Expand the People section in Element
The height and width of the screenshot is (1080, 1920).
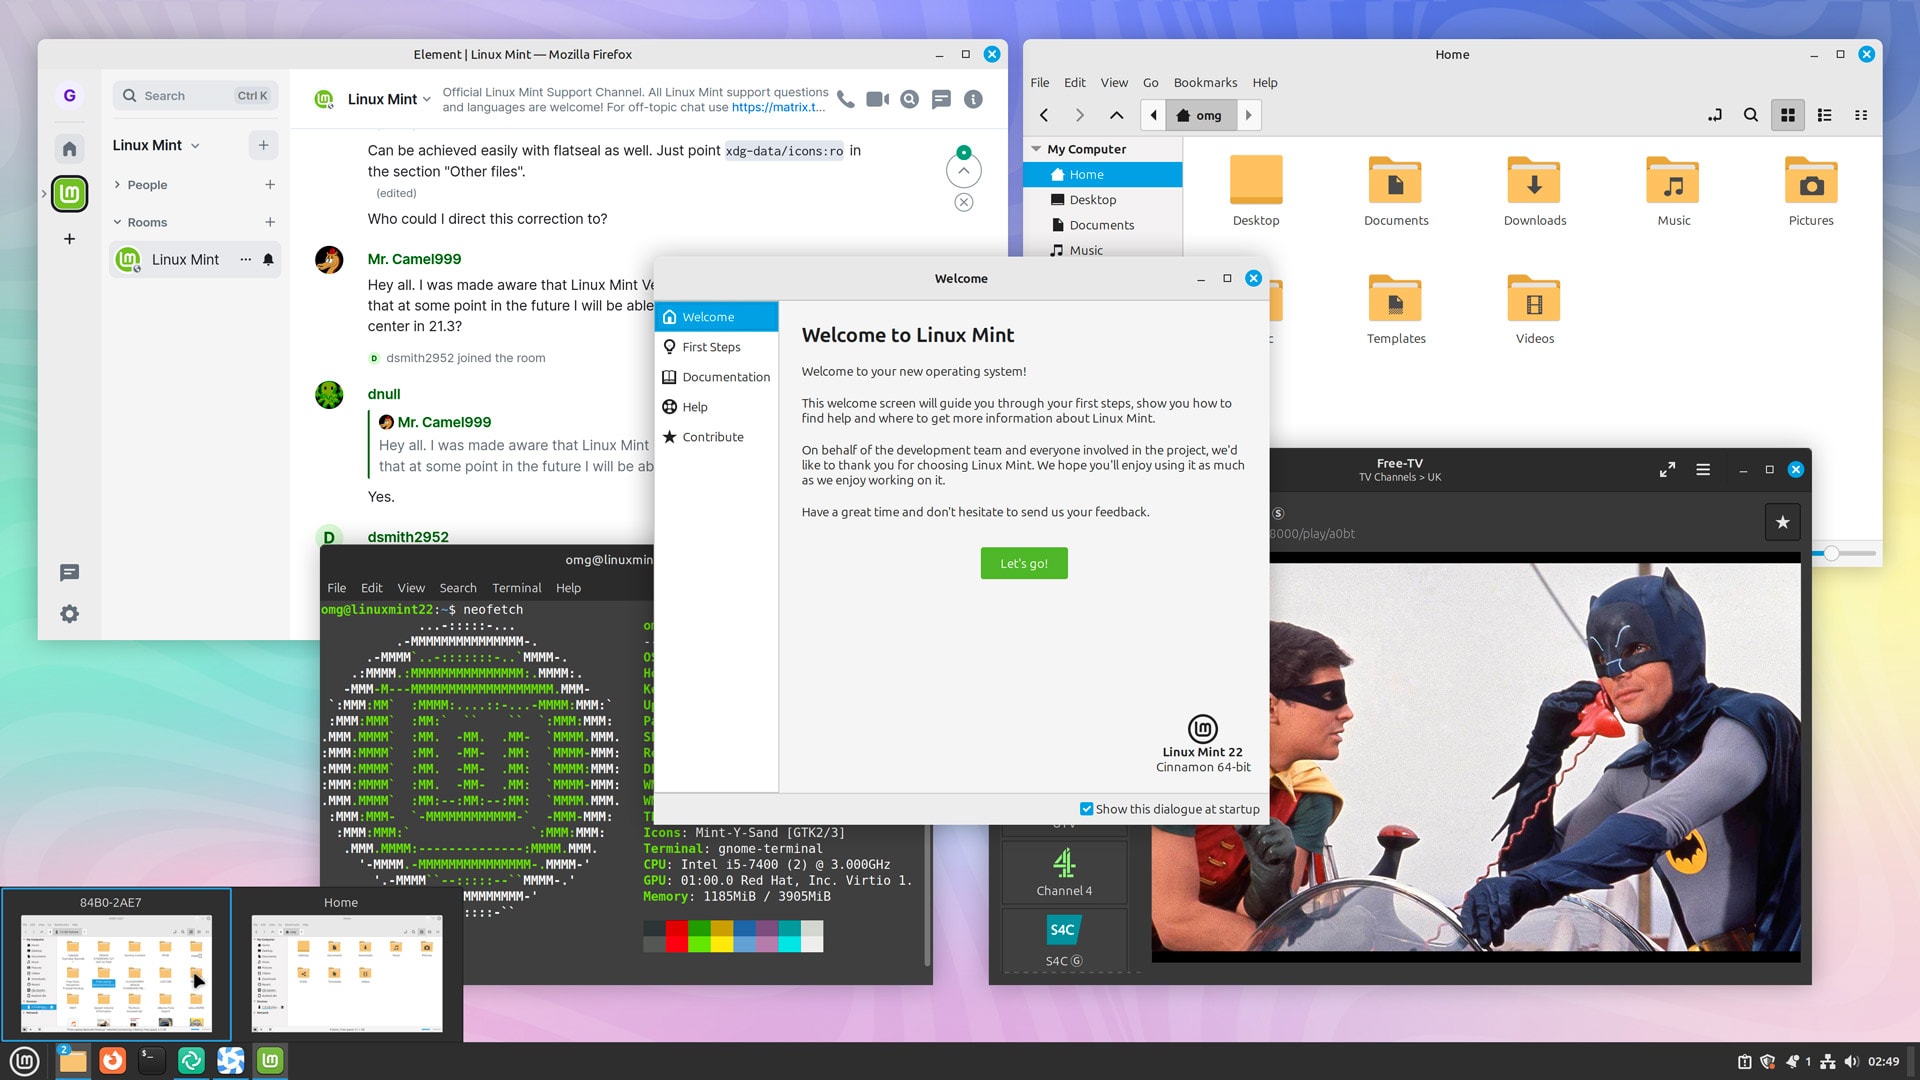(x=117, y=185)
